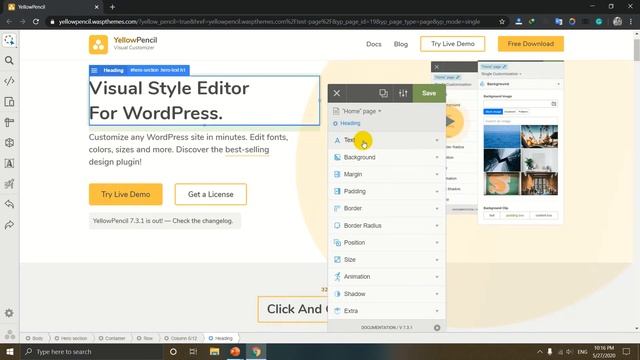Open the Extra property group
The width and height of the screenshot is (640, 360).
click(x=387, y=311)
